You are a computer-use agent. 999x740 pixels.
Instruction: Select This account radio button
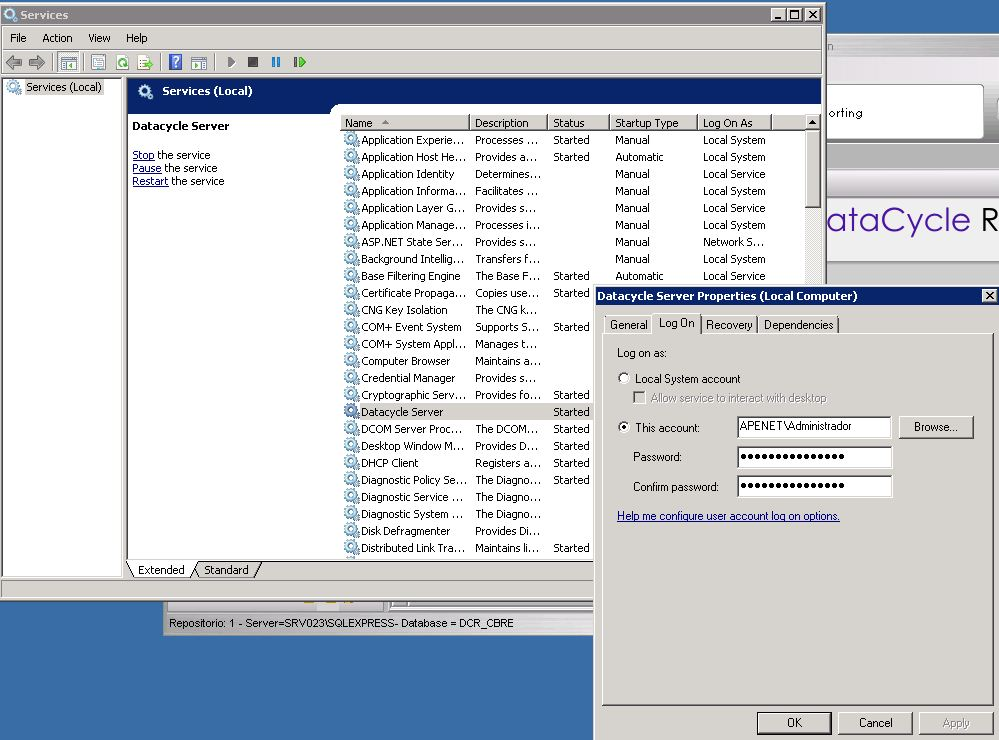click(624, 427)
